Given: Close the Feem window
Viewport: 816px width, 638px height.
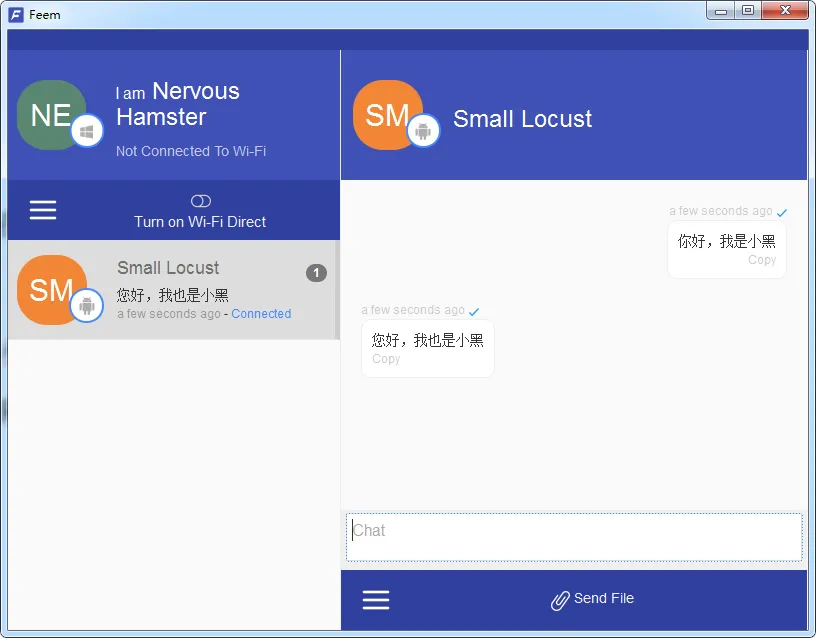Looking at the screenshot, I should click(785, 10).
